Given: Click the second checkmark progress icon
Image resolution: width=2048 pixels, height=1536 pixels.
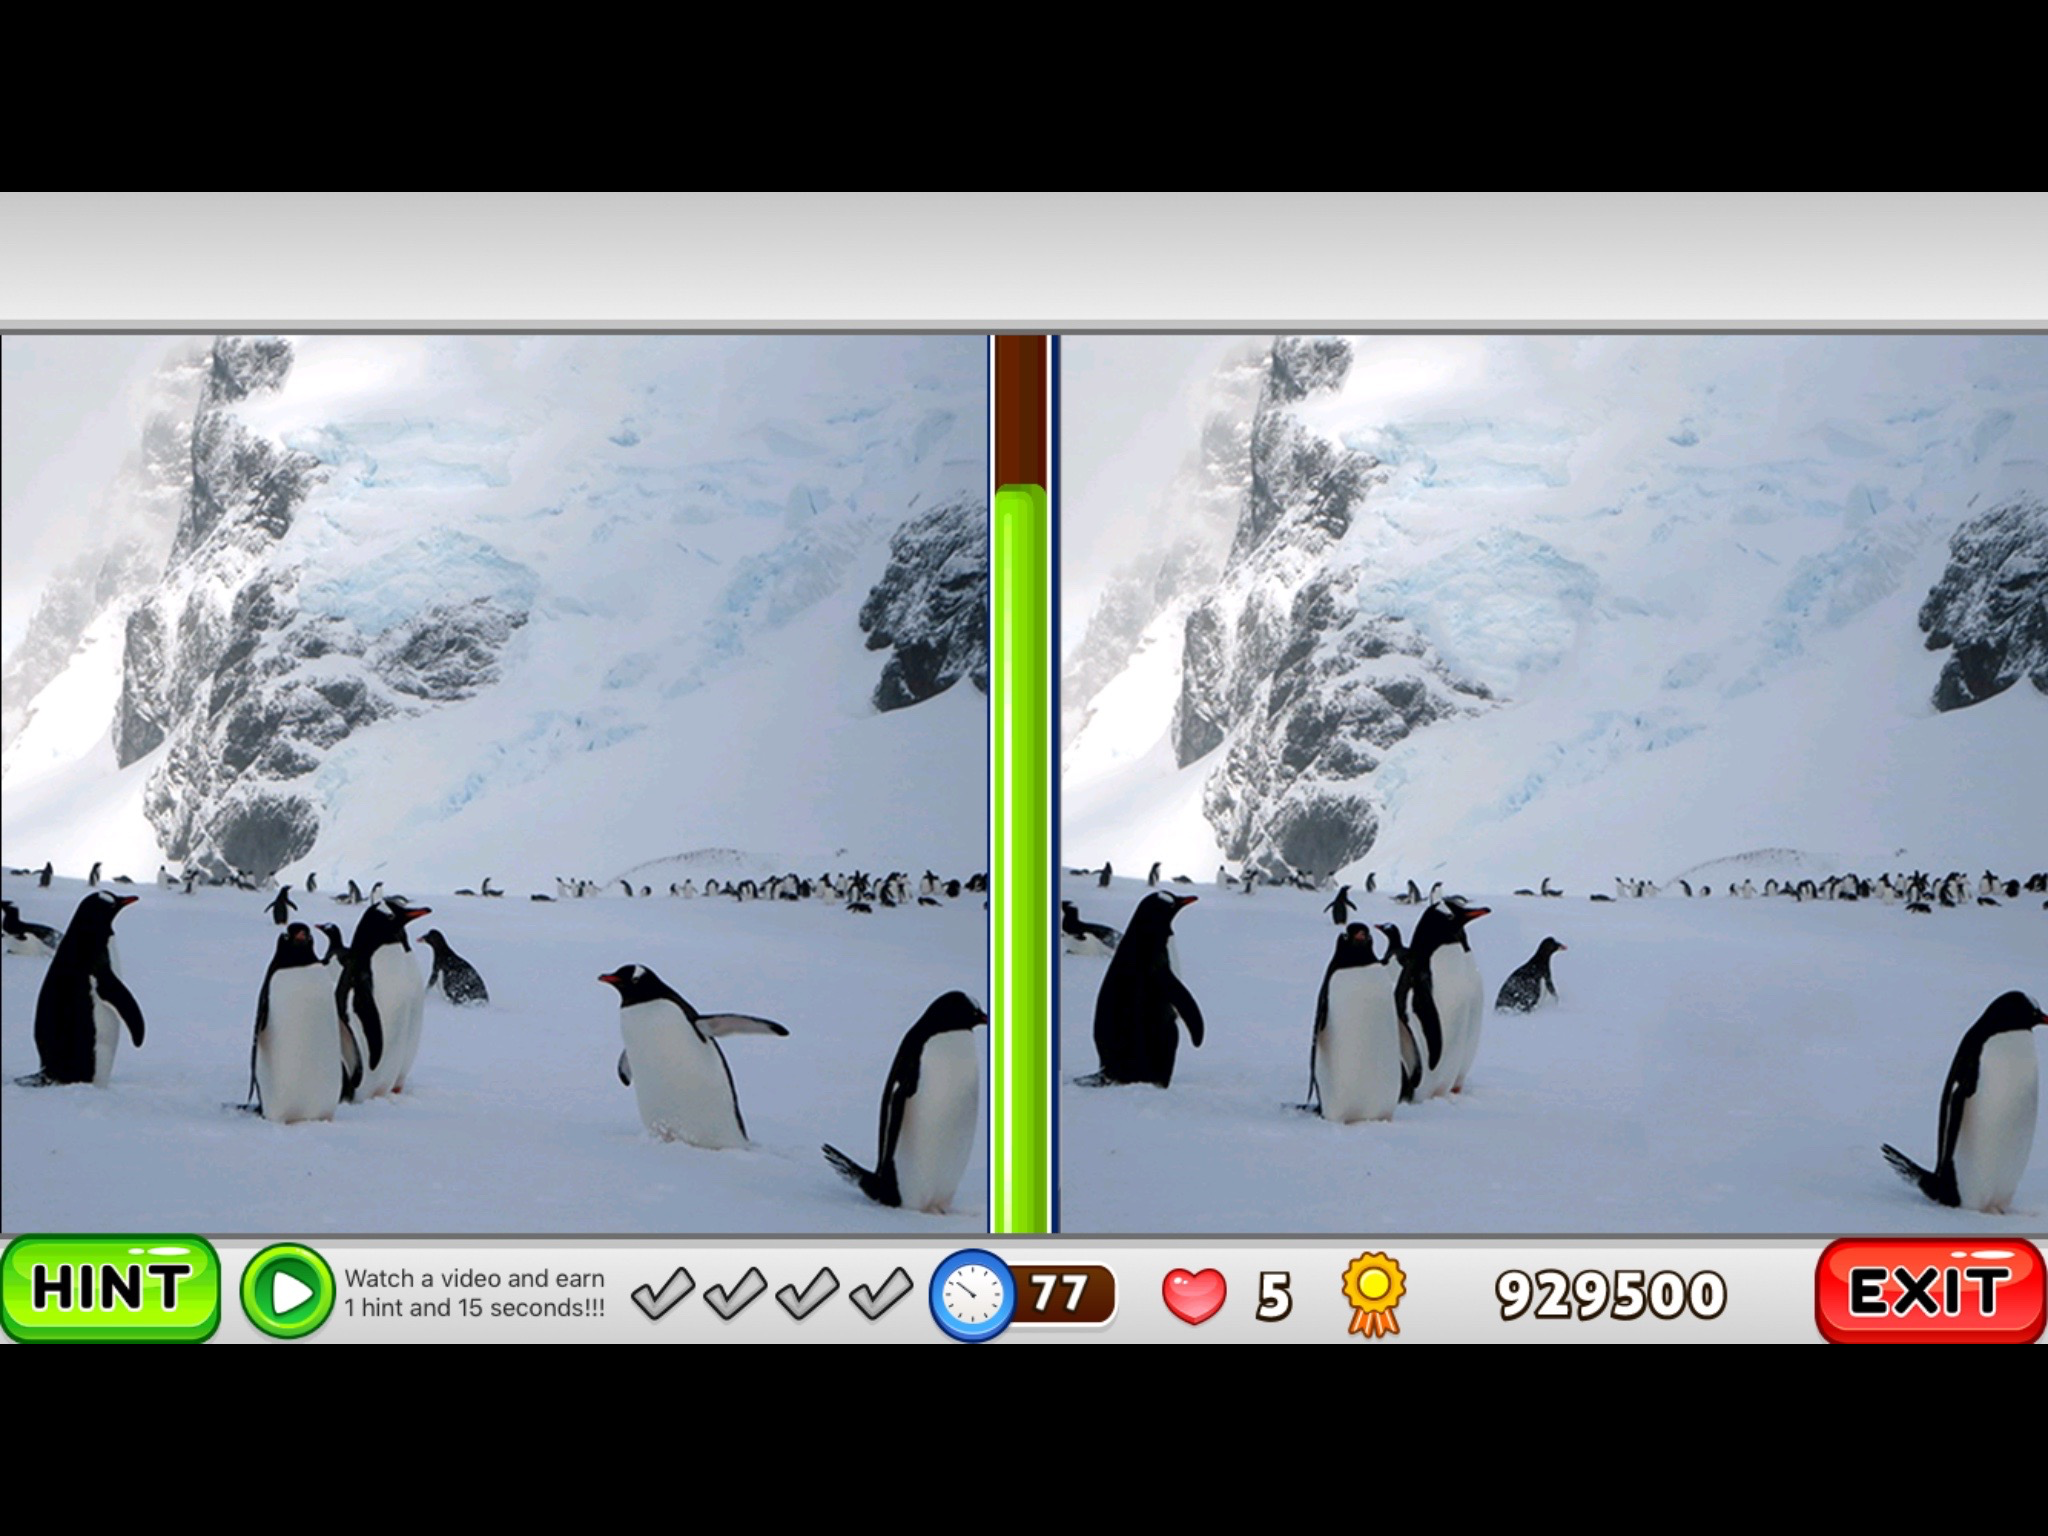Looking at the screenshot, I should point(735,1293).
